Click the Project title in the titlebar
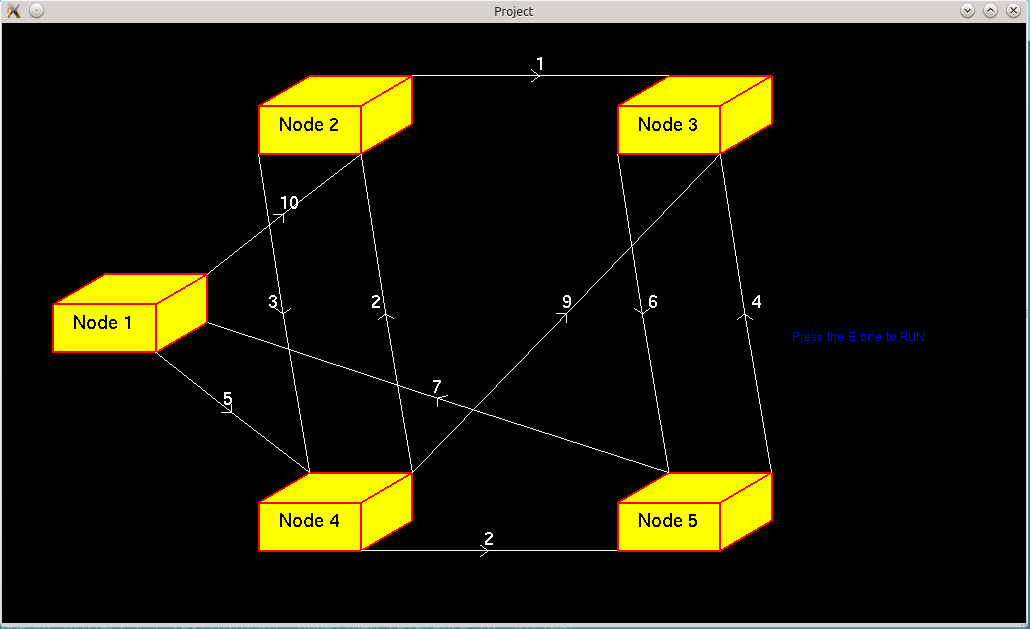The height and width of the screenshot is (629, 1030). click(513, 10)
